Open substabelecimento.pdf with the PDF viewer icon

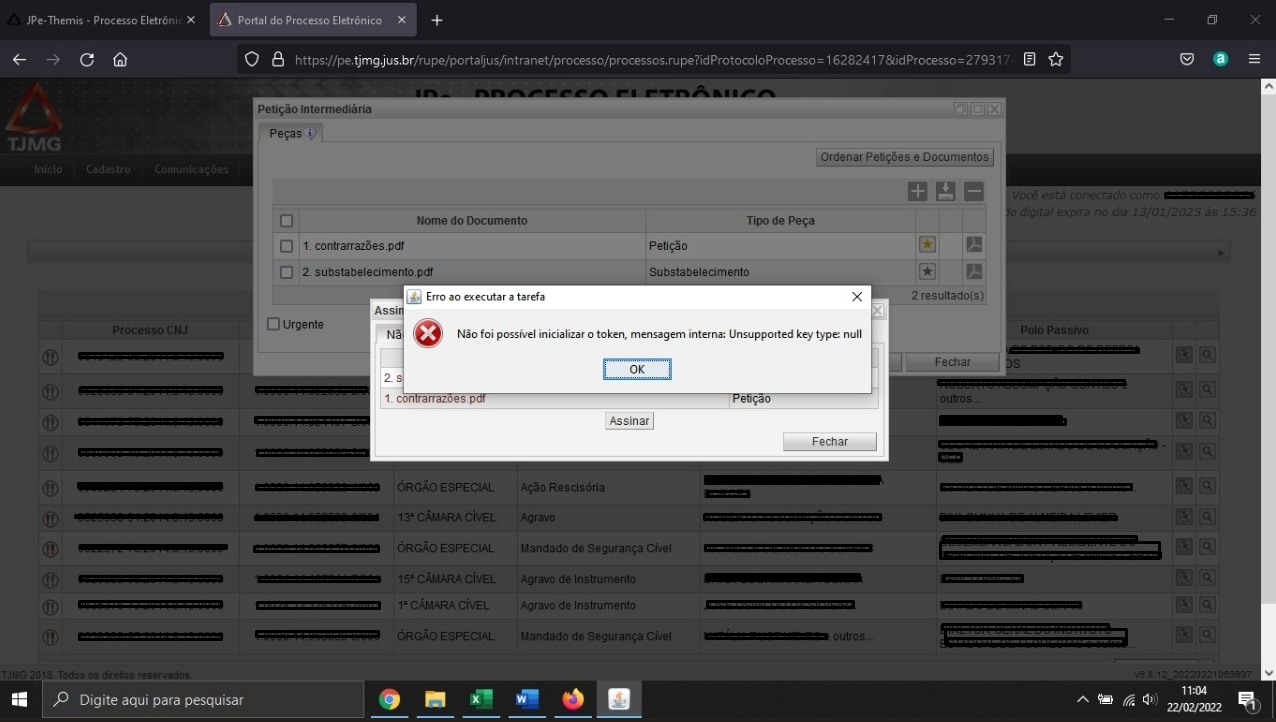coord(972,270)
